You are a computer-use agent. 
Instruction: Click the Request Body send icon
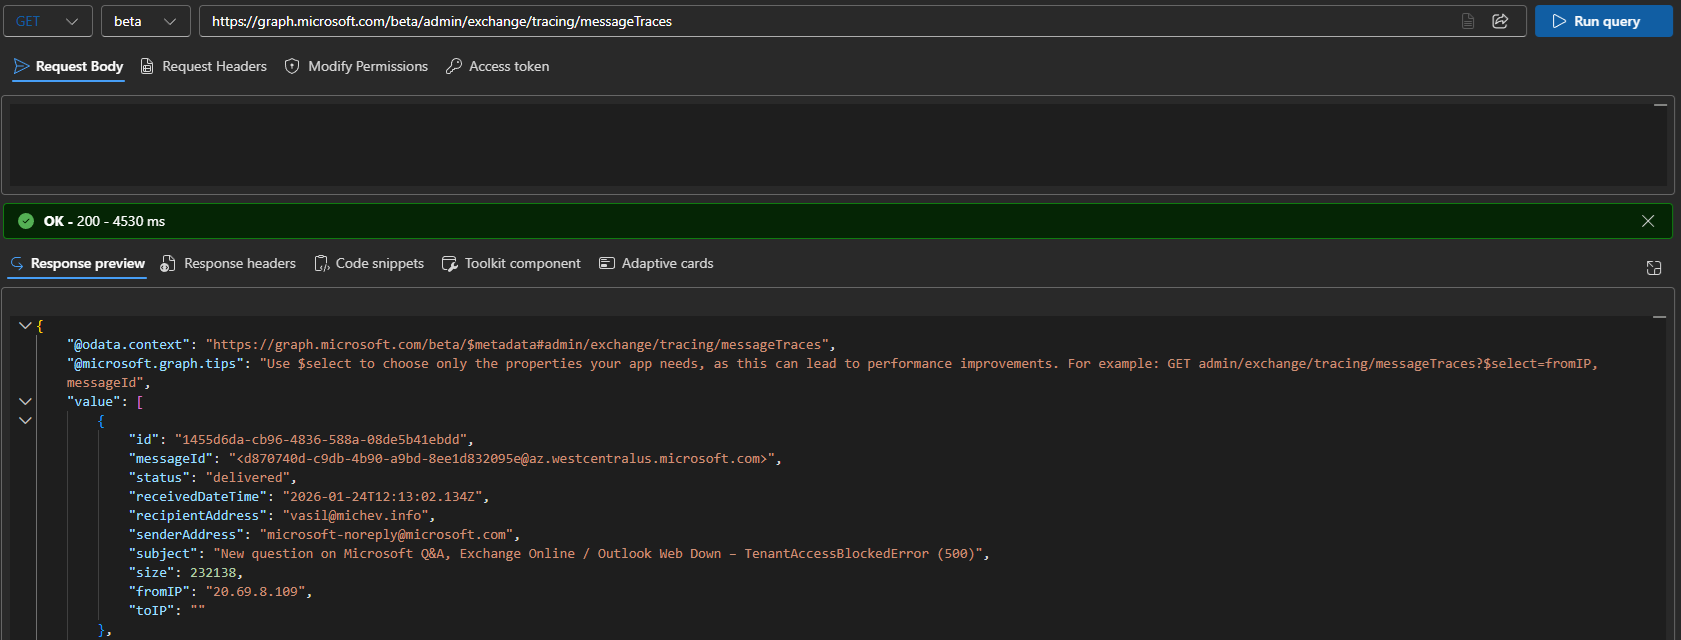tap(22, 66)
